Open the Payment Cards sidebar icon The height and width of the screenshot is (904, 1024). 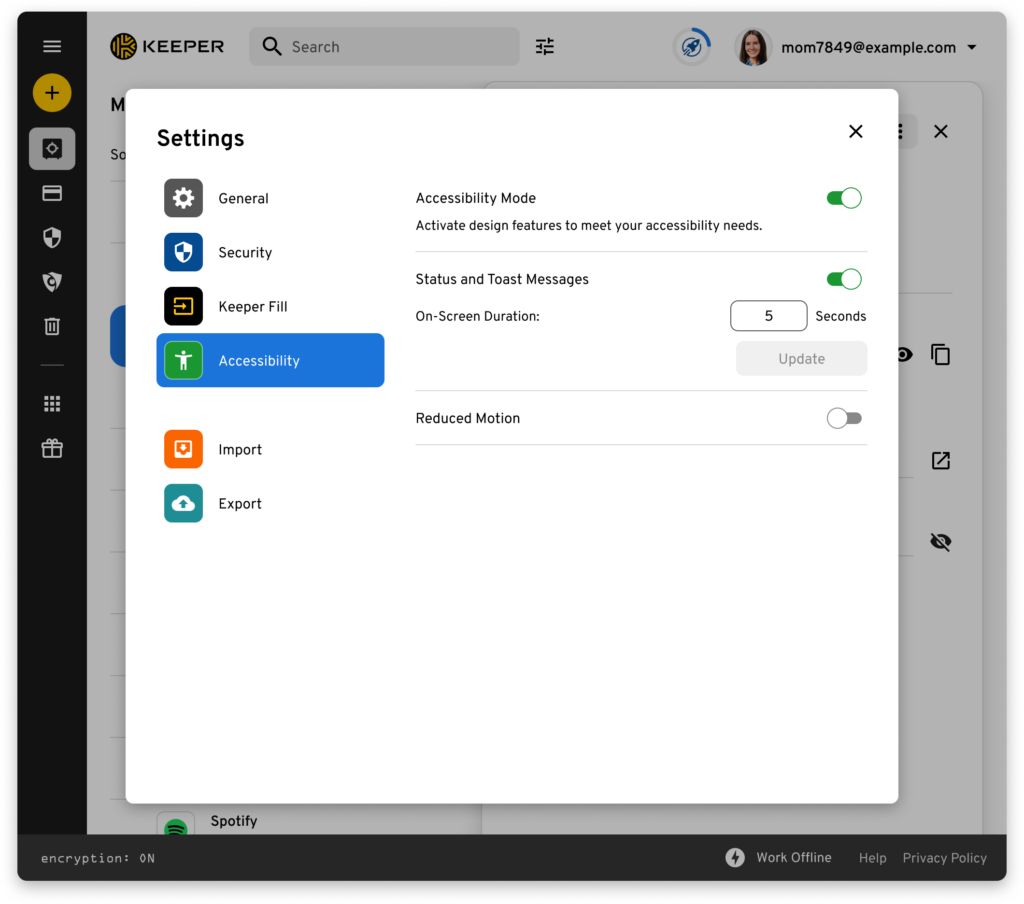[x=52, y=194]
